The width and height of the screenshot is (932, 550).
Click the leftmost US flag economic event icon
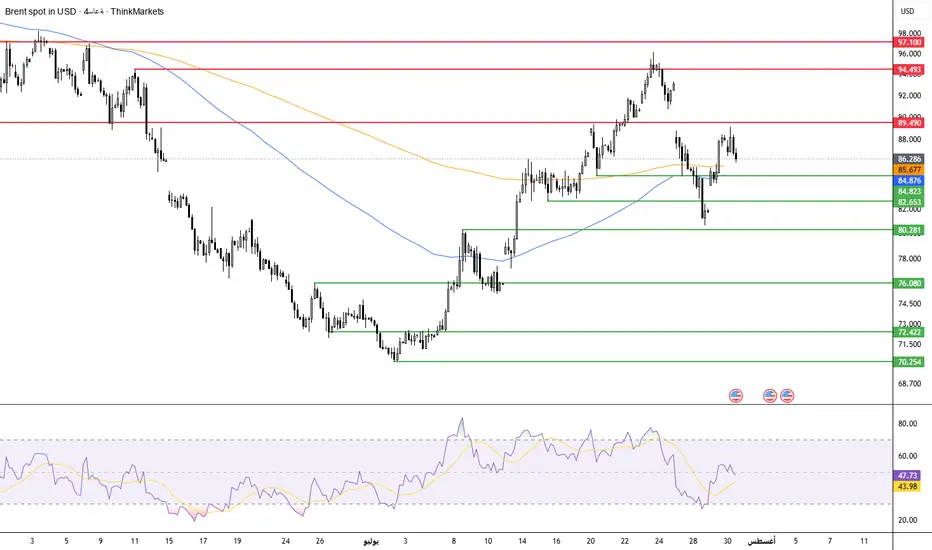click(x=736, y=395)
